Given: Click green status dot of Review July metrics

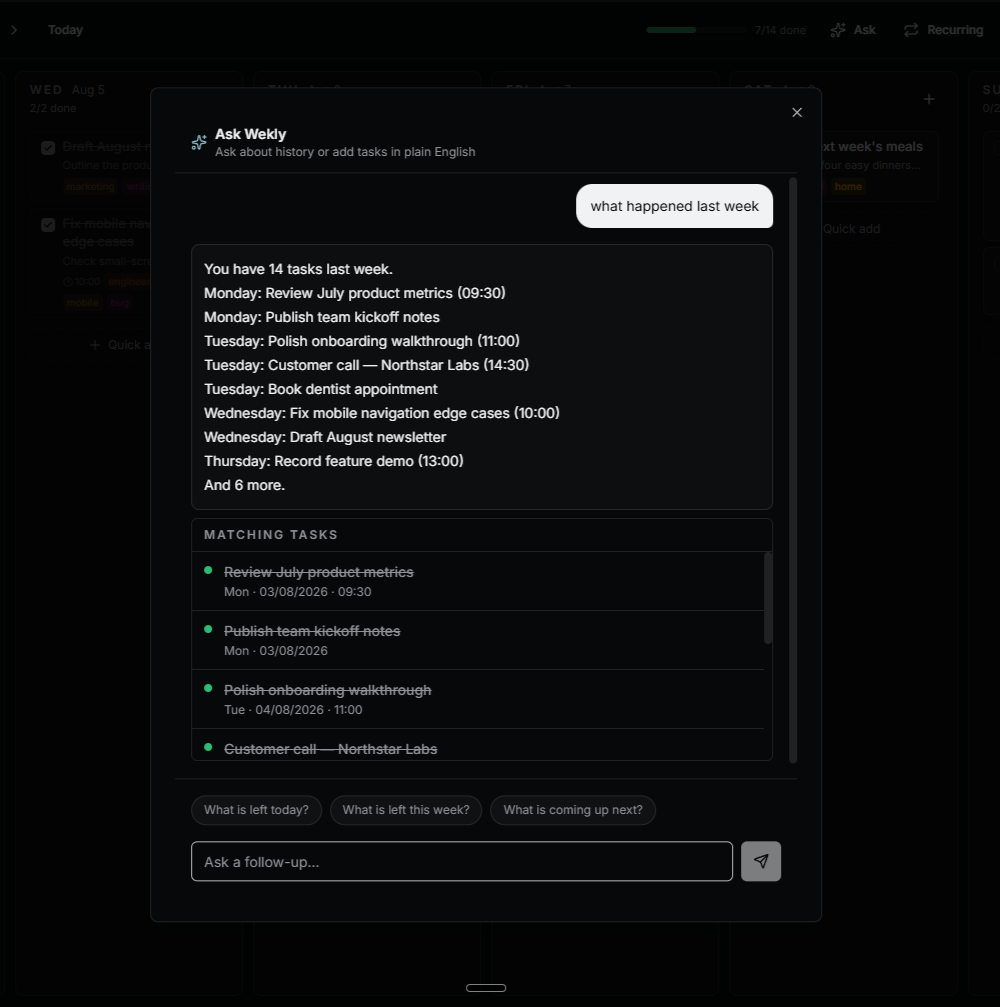Looking at the screenshot, I should click(208, 570).
